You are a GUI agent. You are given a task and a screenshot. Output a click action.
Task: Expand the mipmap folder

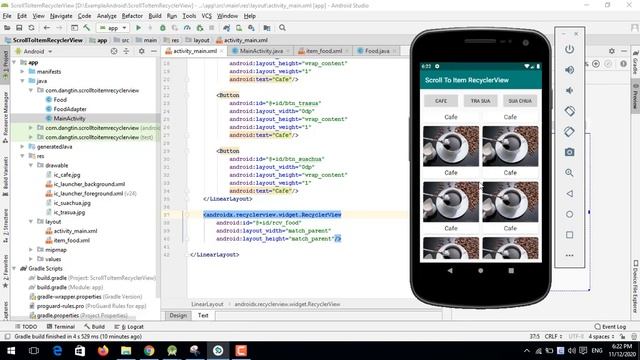31,249
